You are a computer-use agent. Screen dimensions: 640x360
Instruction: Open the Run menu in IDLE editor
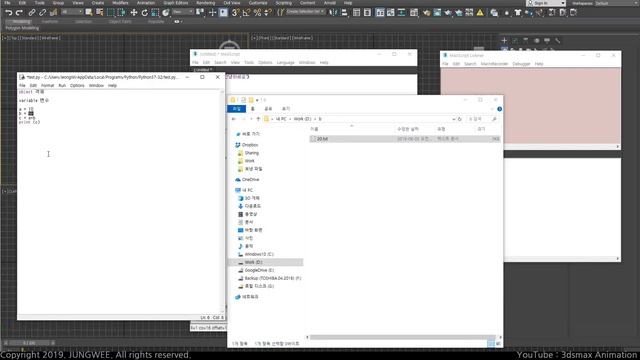click(x=62, y=86)
